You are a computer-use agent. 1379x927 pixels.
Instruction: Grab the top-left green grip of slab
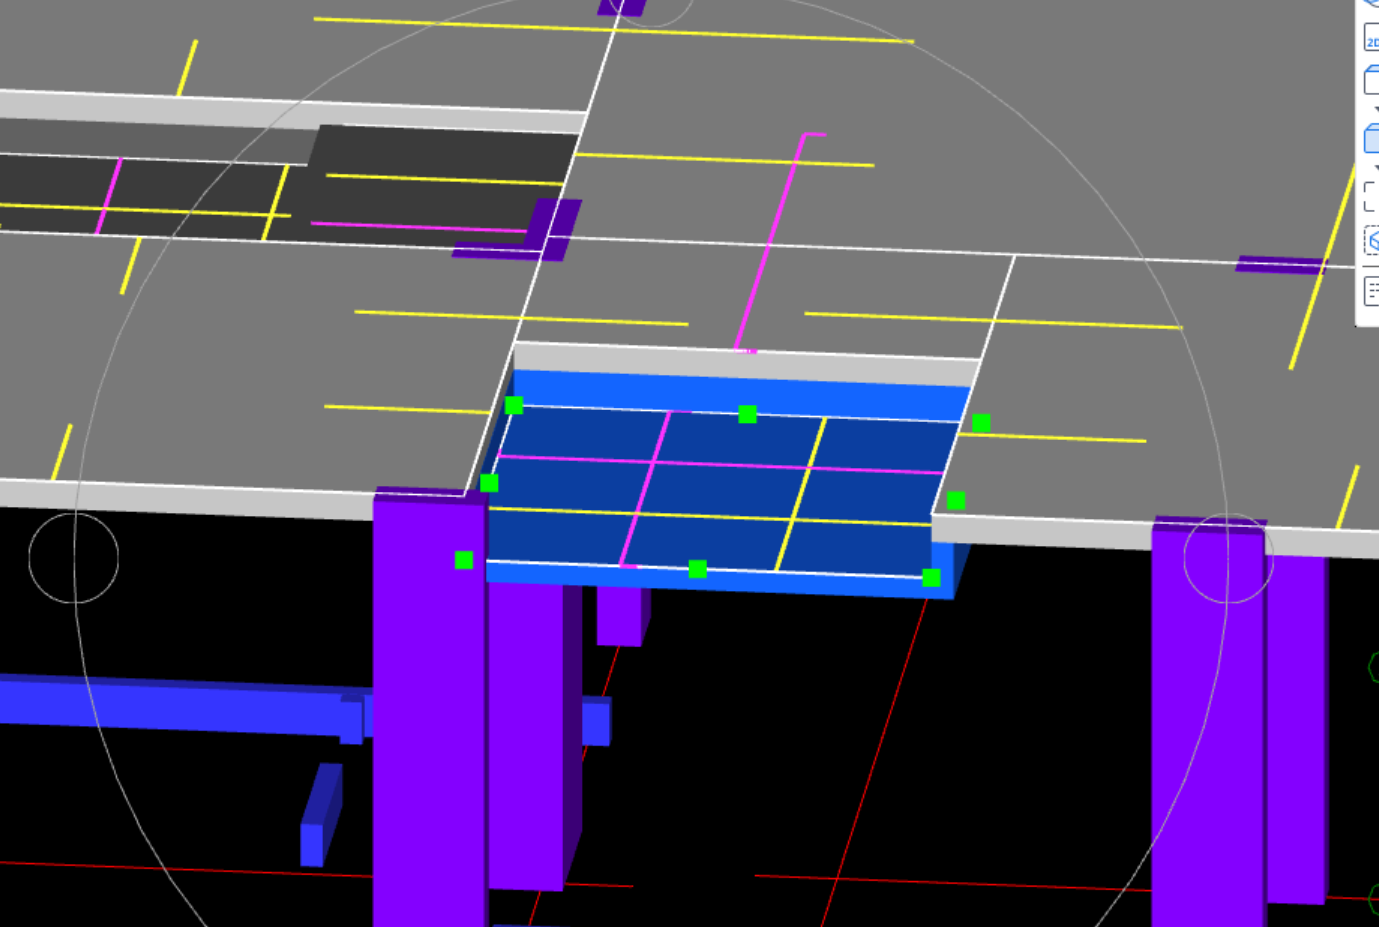(x=514, y=405)
